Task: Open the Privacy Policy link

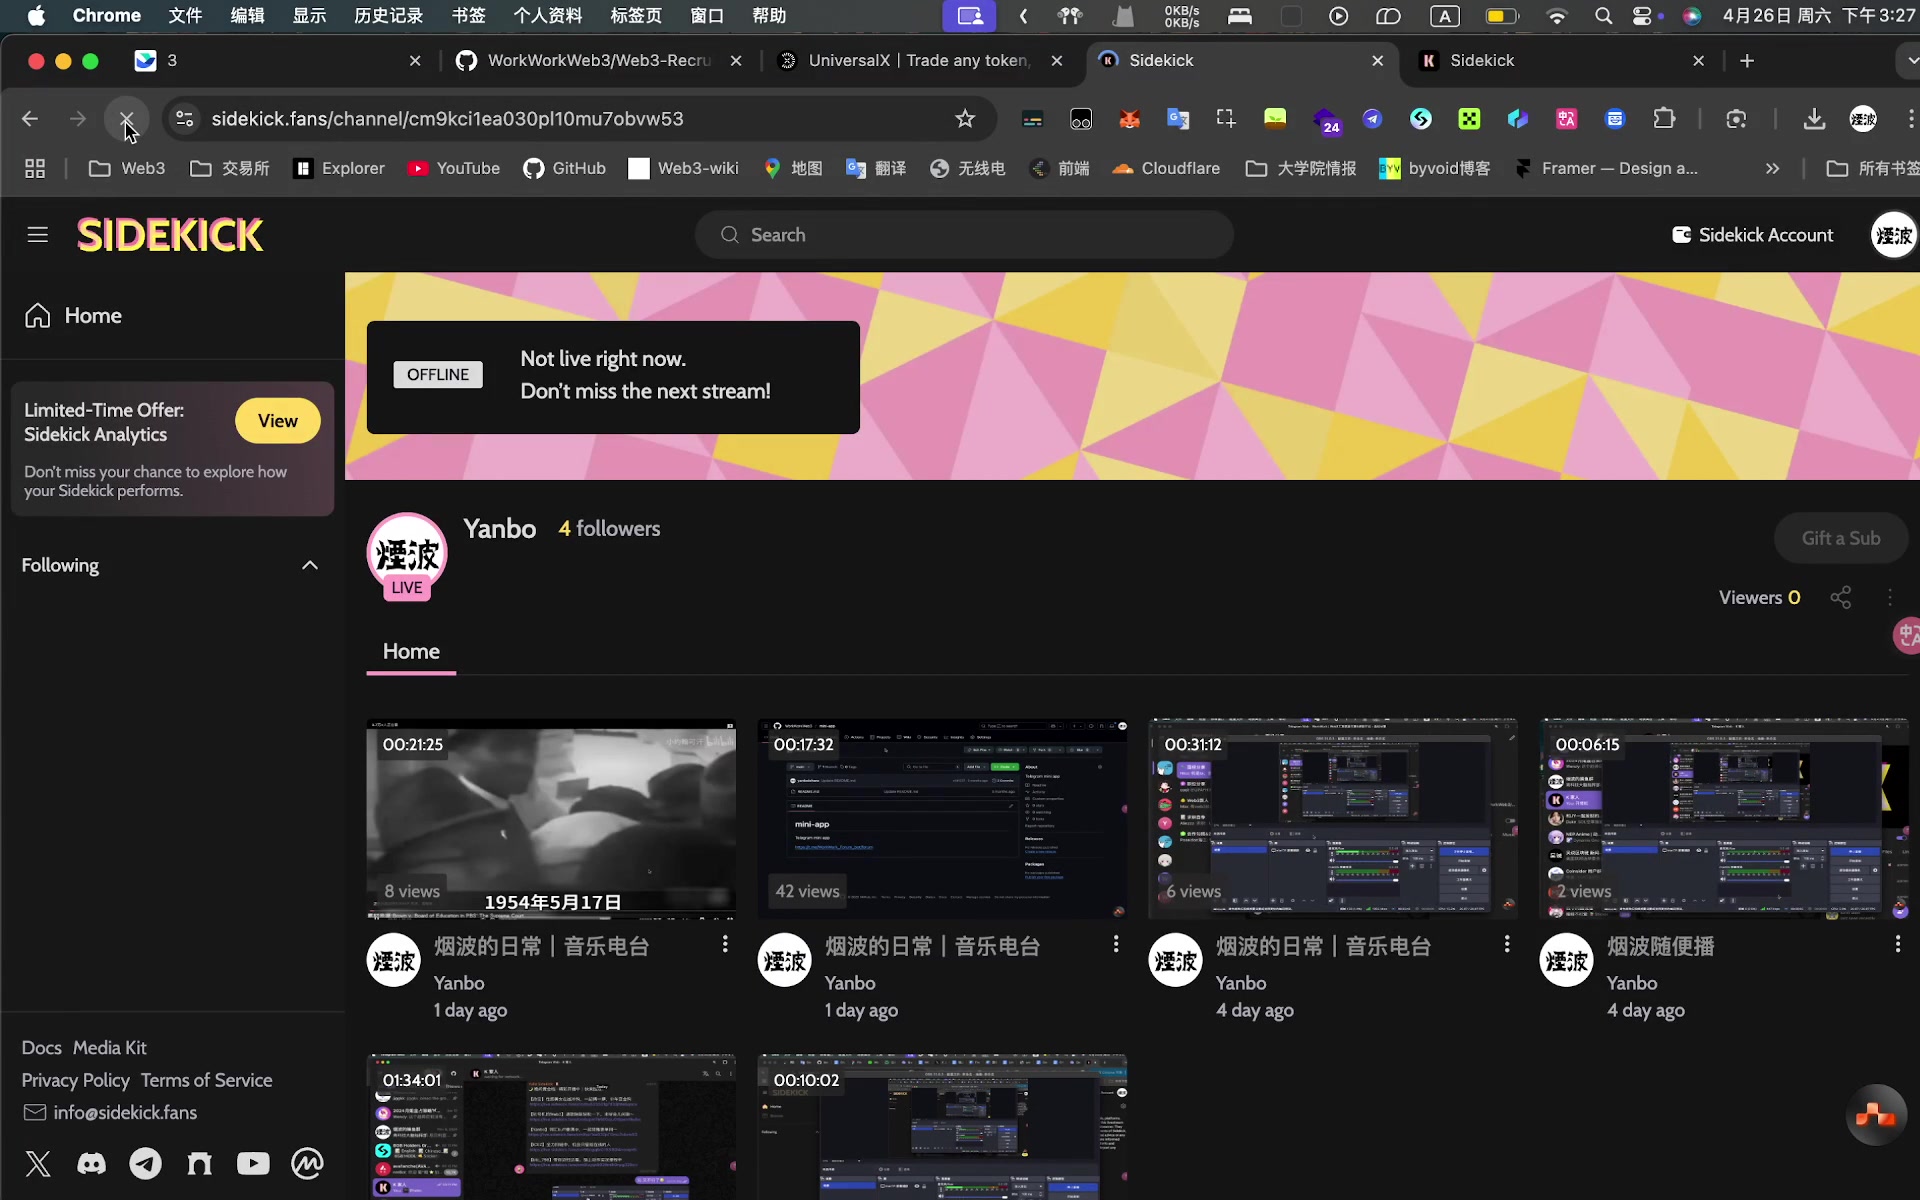Action: [76, 1080]
